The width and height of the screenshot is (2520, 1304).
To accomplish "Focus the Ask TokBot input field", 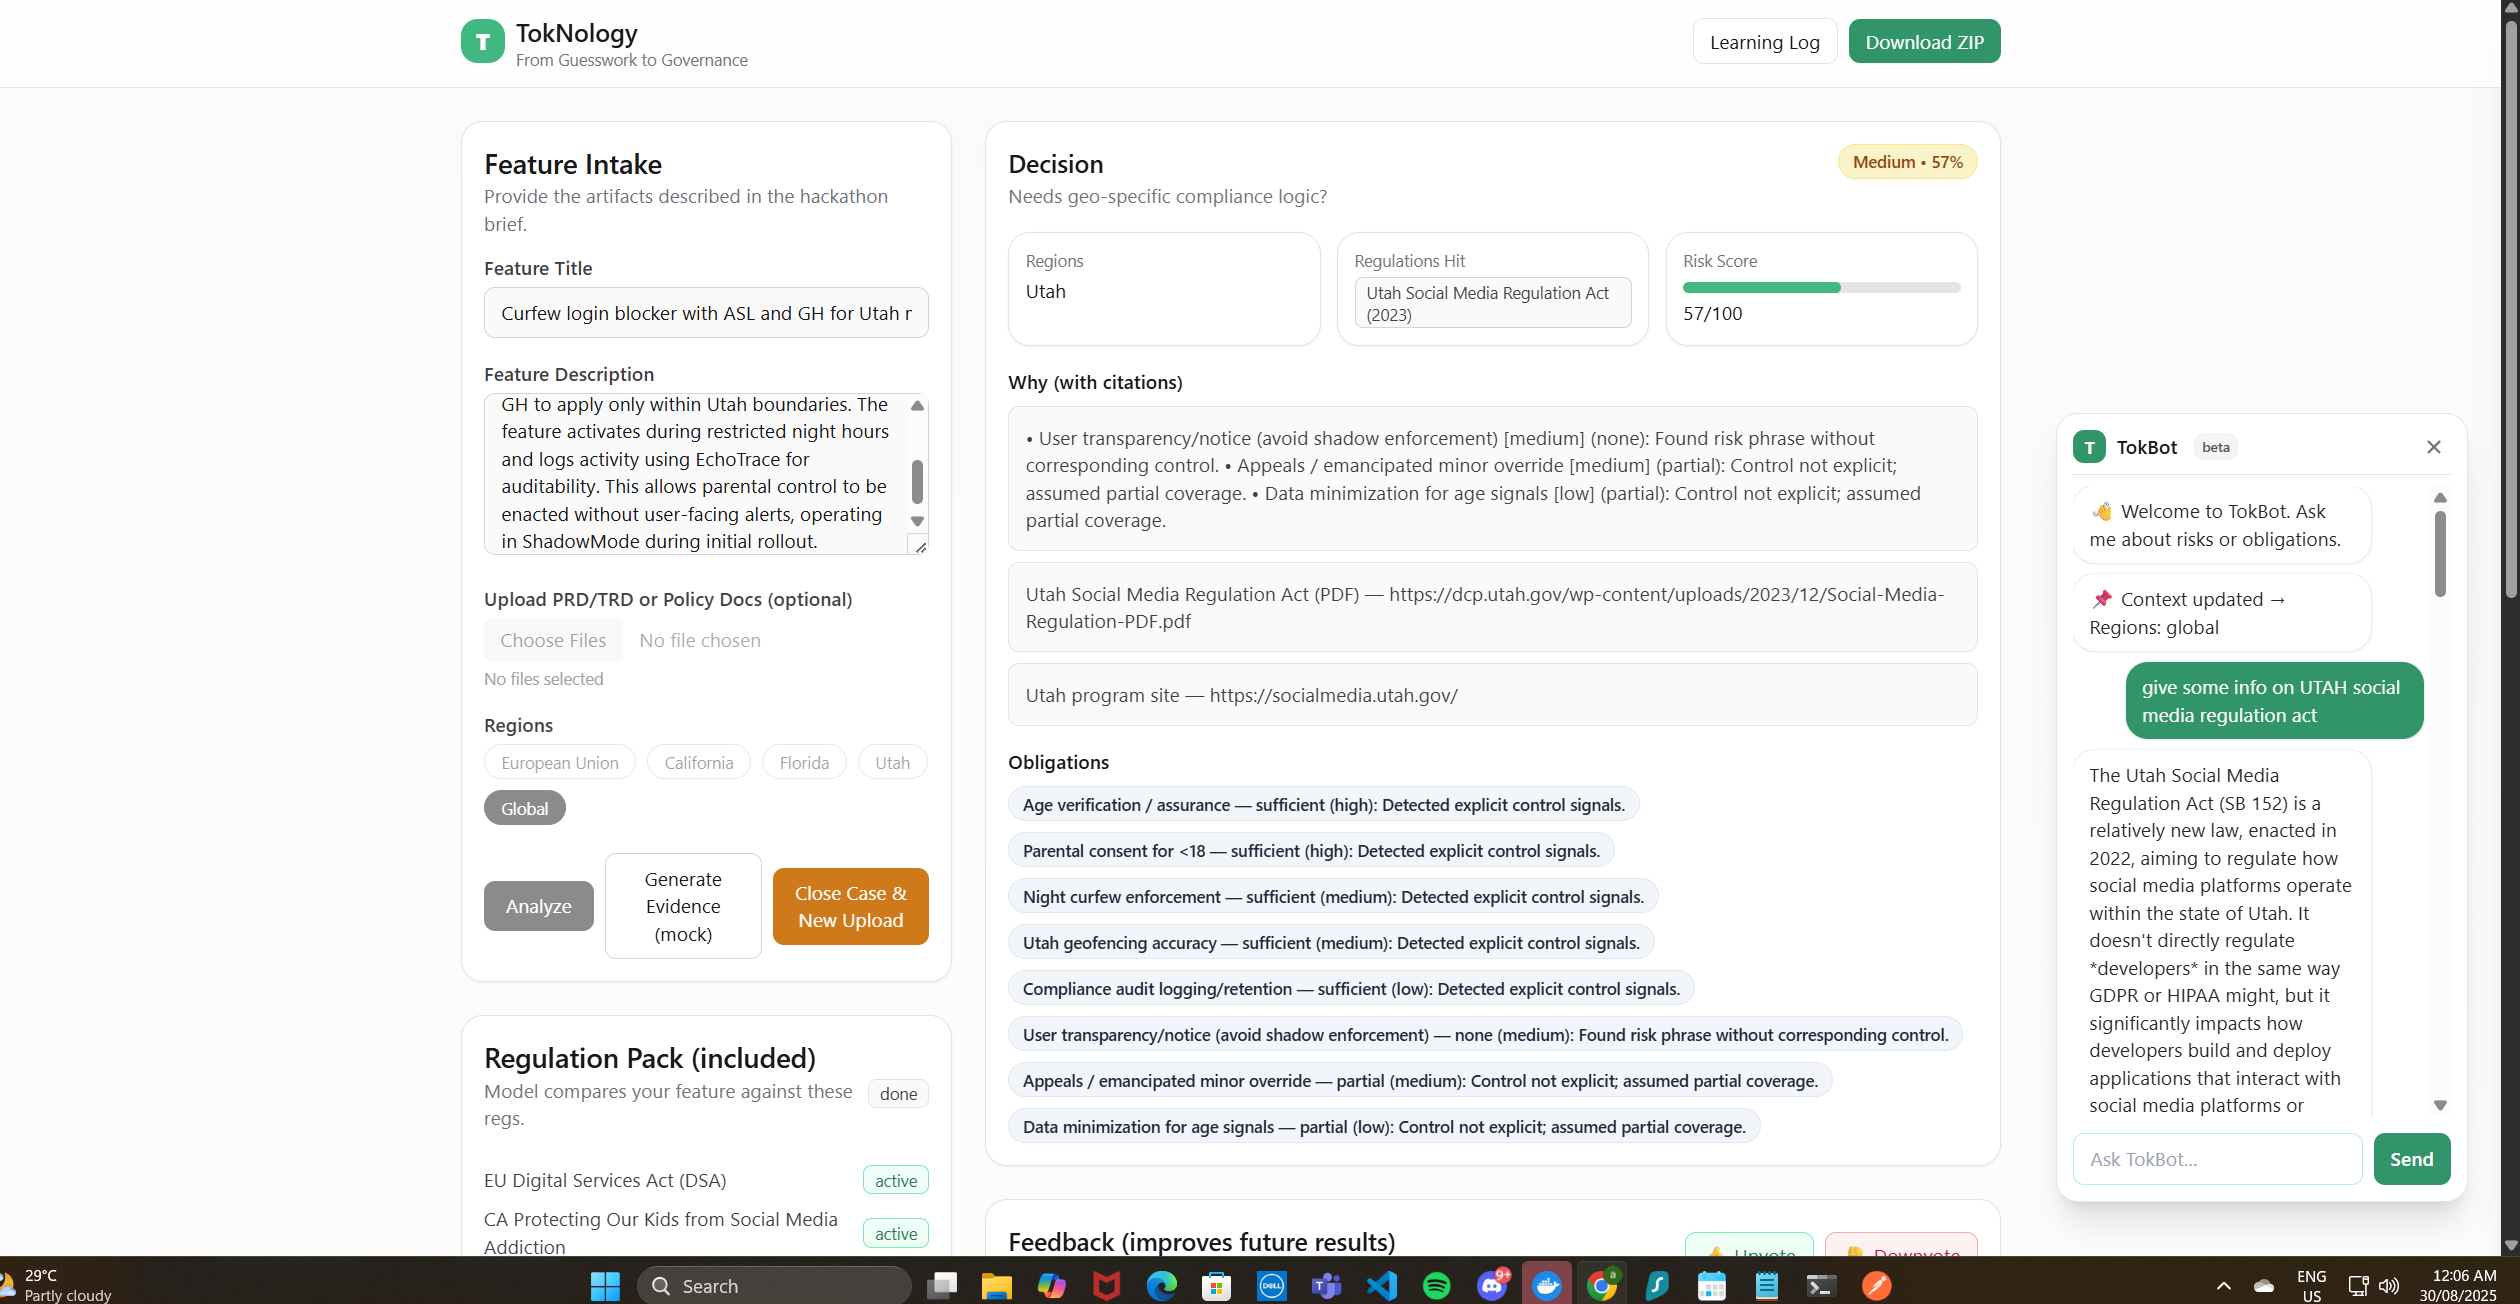I will pyautogui.click(x=2216, y=1159).
